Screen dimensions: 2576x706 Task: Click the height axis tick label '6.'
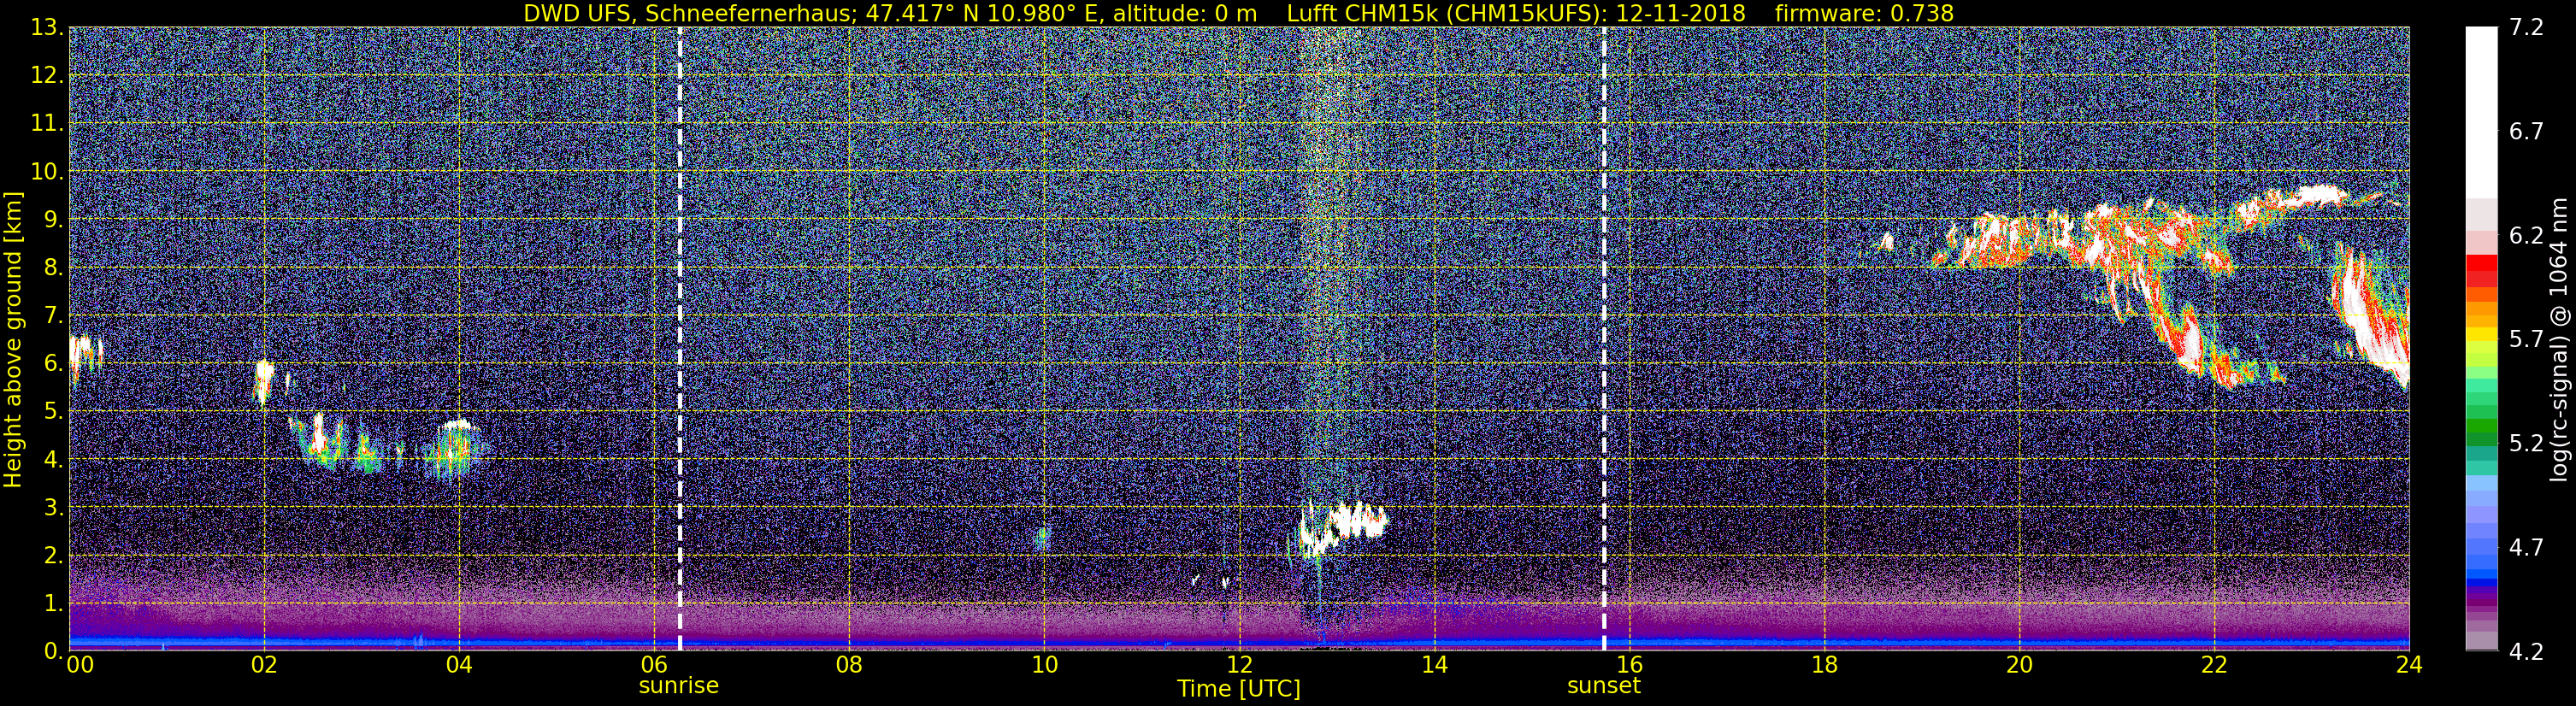[x=52, y=363]
